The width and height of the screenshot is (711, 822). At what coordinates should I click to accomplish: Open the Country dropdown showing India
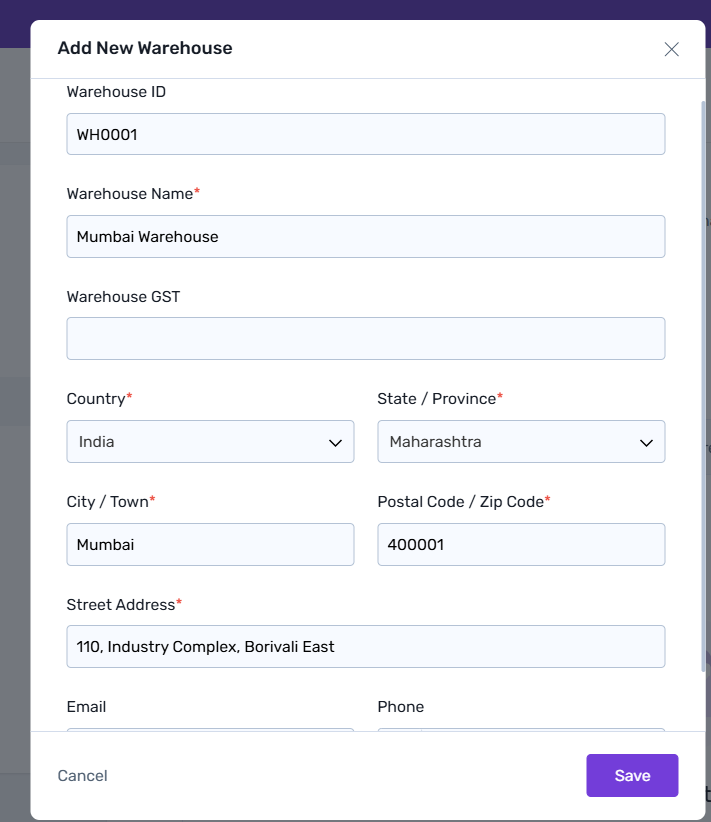coord(210,442)
